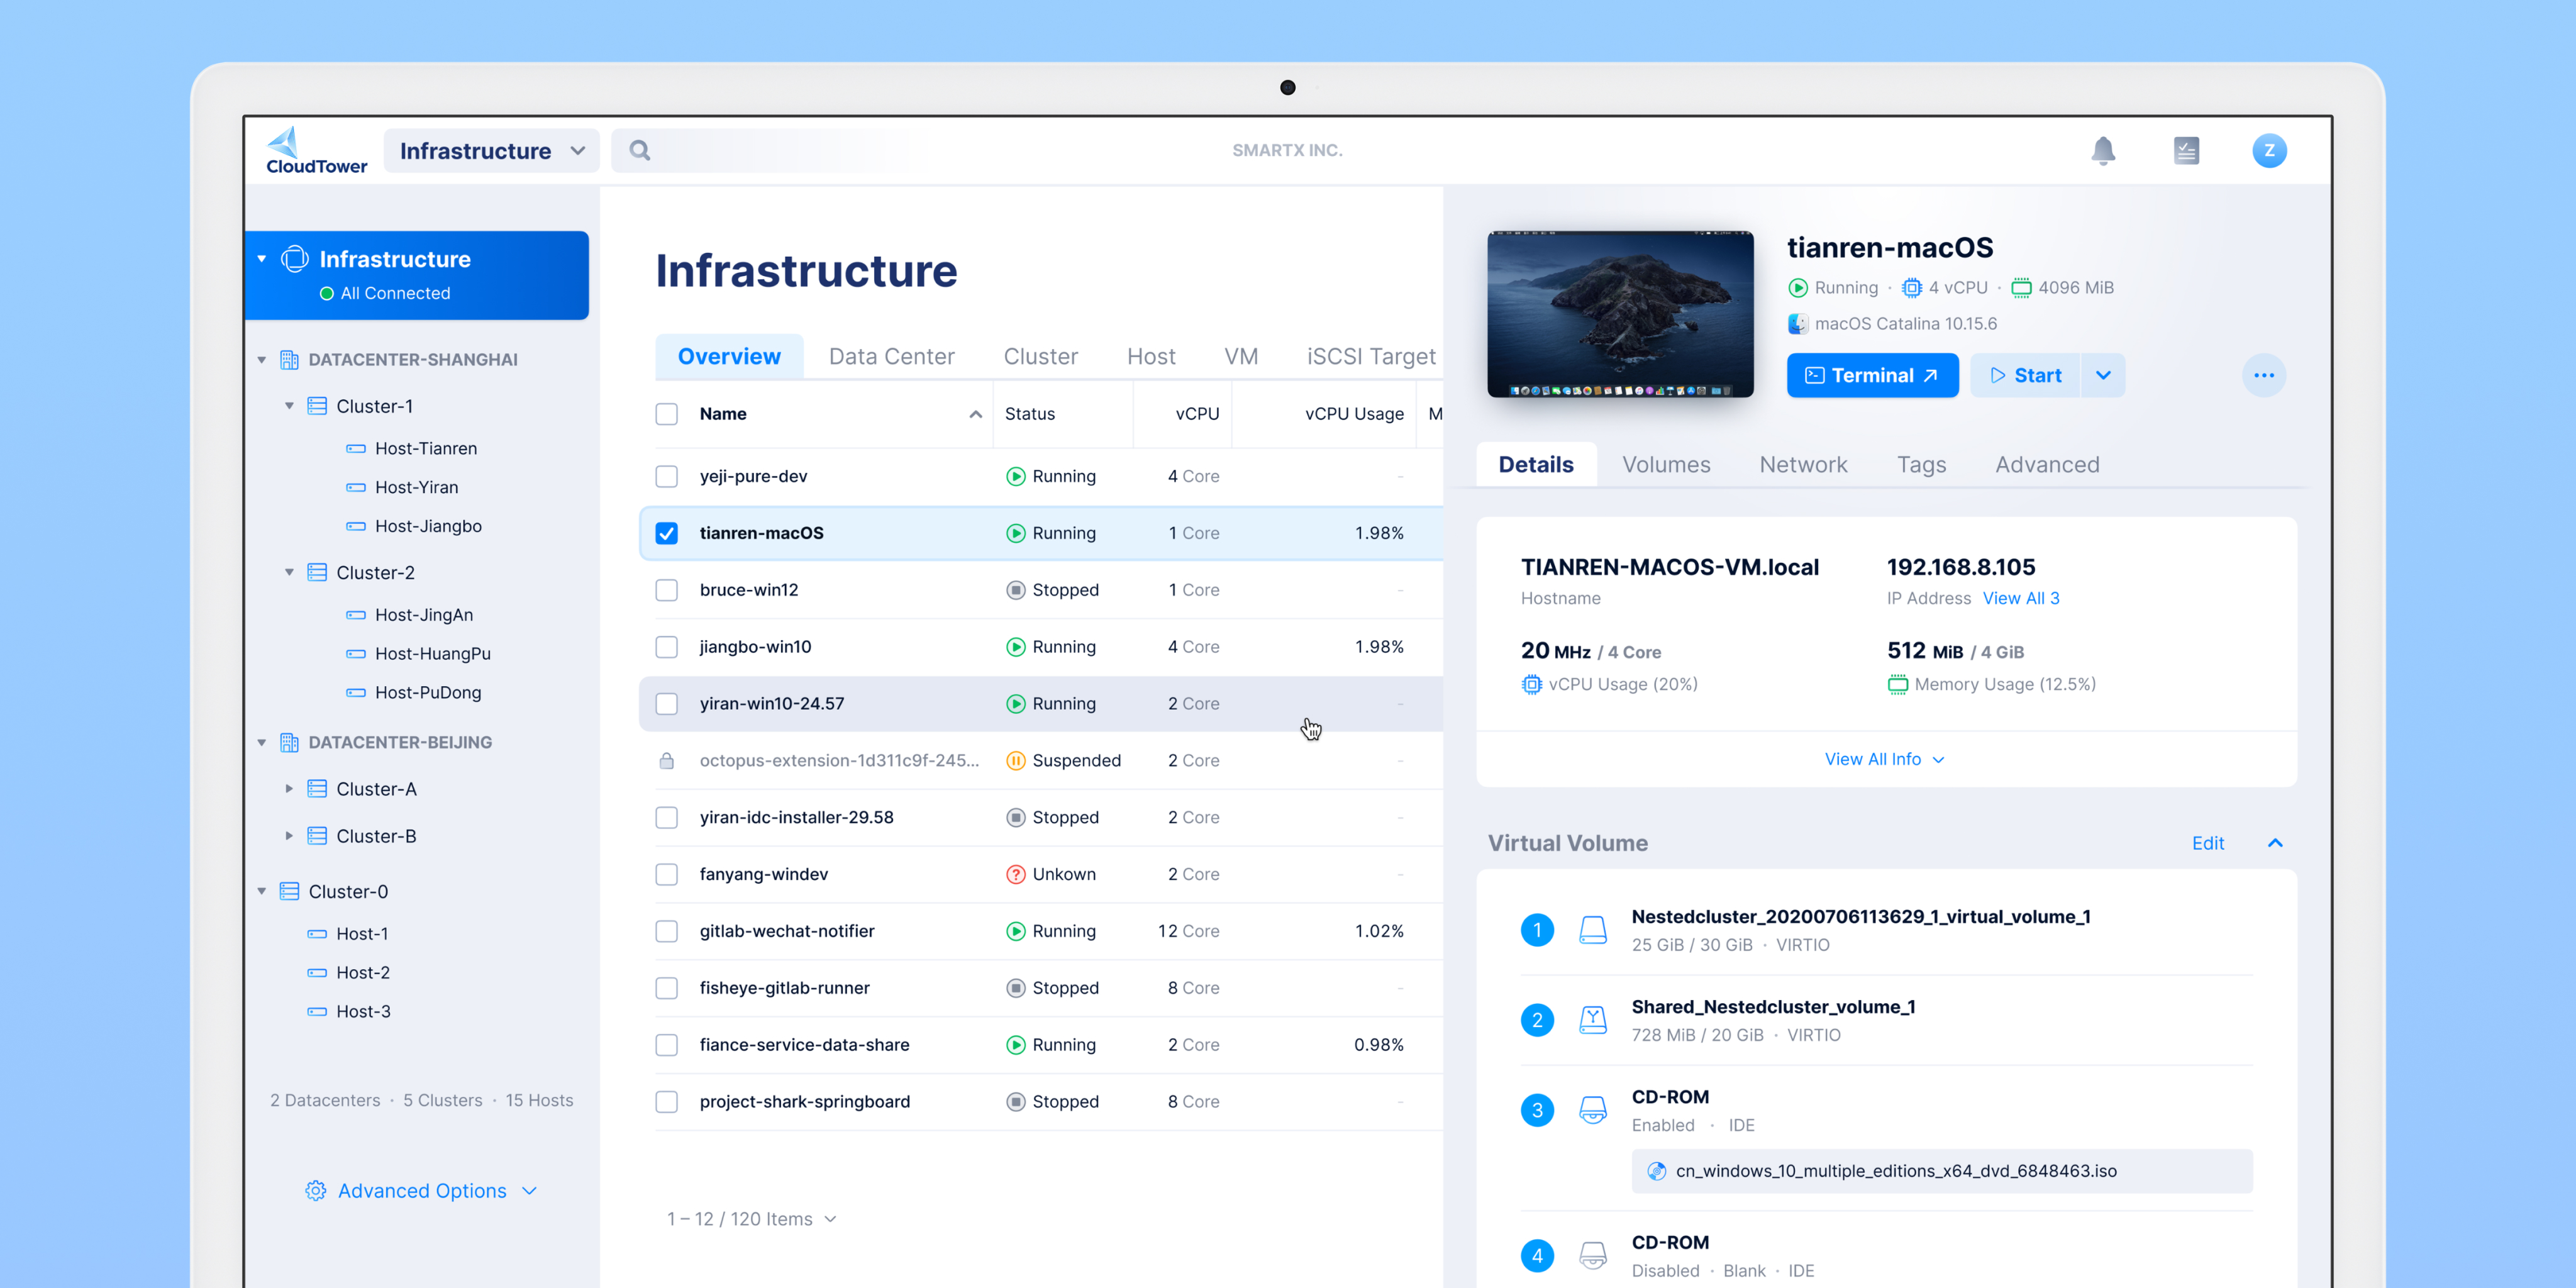Switch to the Data Center tab
2576x1288 pixels.
[891, 356]
